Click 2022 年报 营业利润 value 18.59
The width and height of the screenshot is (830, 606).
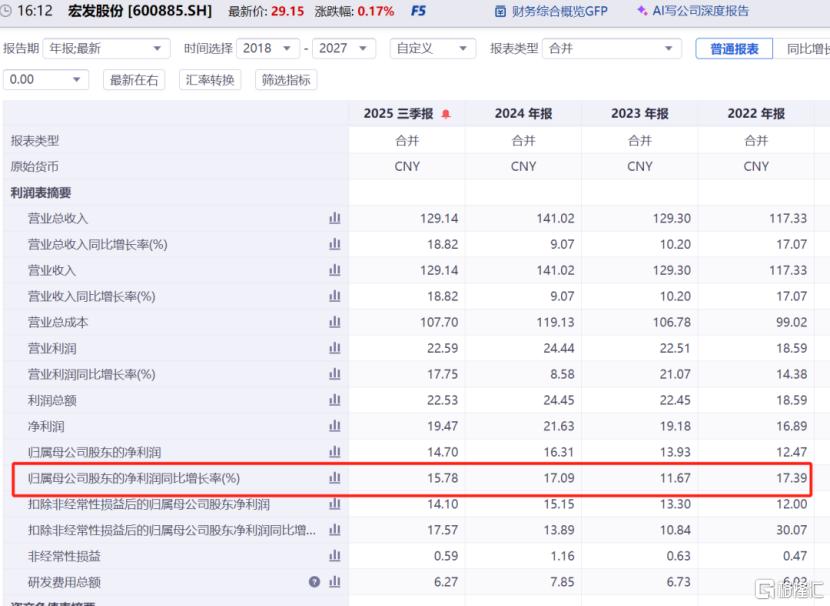tap(791, 348)
